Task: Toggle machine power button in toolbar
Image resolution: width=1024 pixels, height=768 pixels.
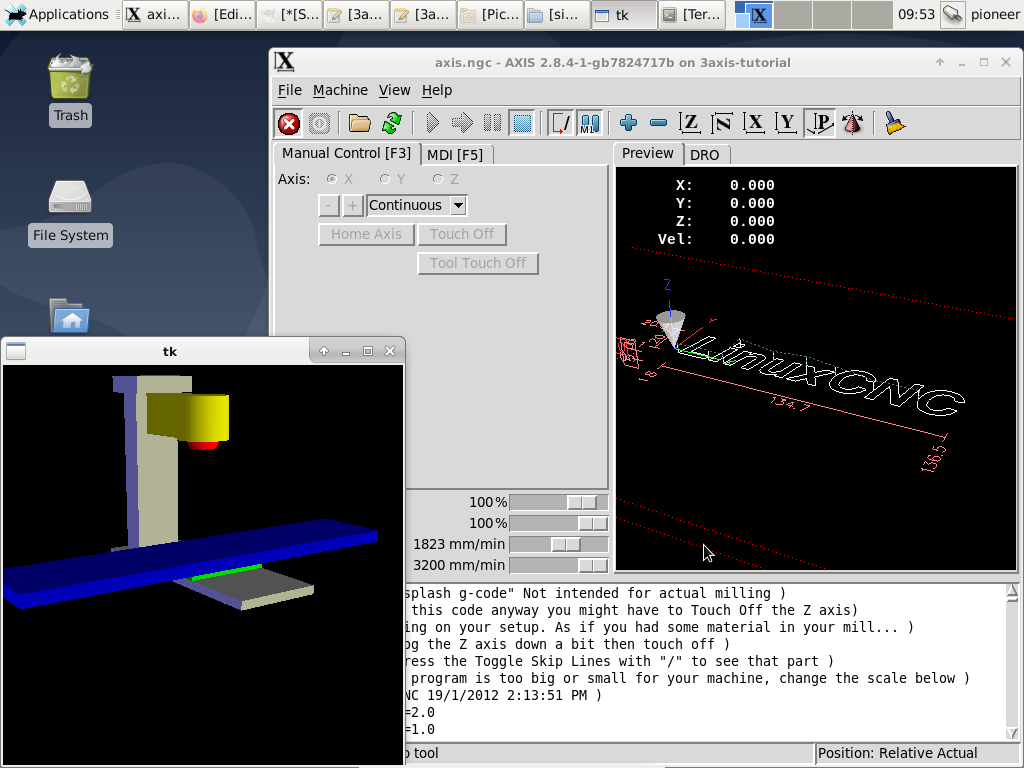Action: [x=319, y=123]
